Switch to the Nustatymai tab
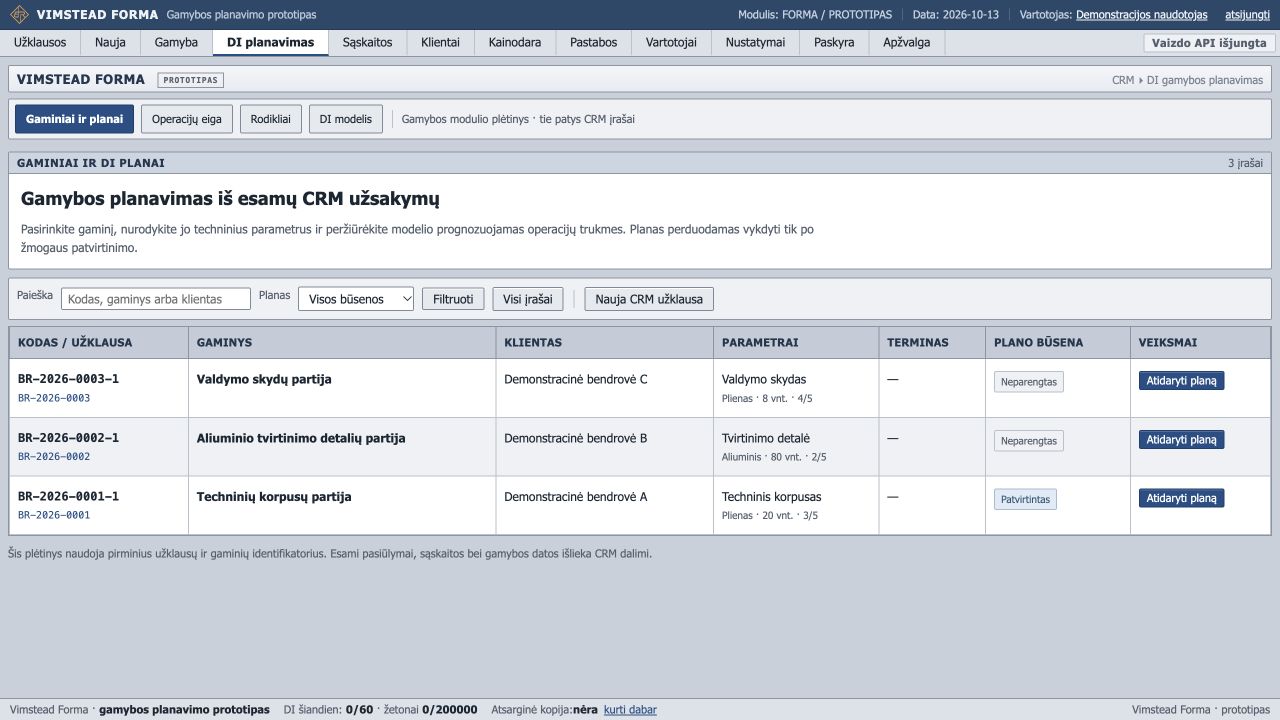Viewport: 1280px width, 720px height. (x=755, y=43)
